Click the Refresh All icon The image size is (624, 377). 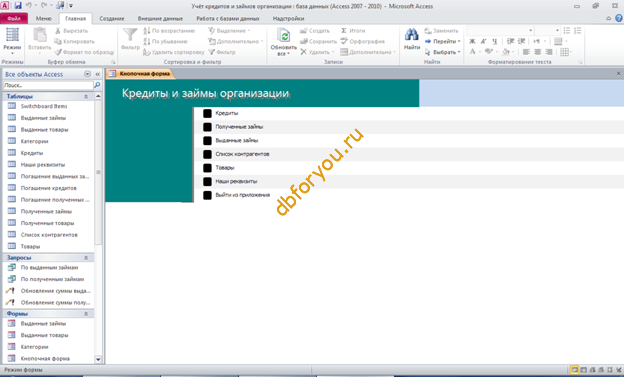[283, 35]
